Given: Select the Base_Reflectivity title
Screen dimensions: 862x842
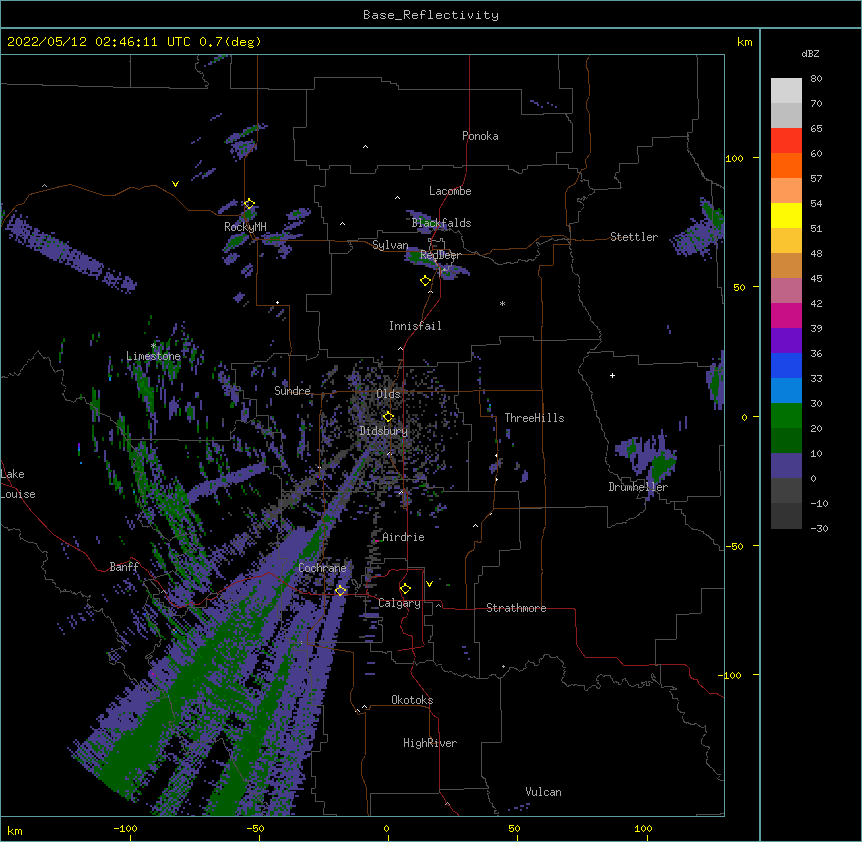Looking at the screenshot, I should (x=431, y=15).
